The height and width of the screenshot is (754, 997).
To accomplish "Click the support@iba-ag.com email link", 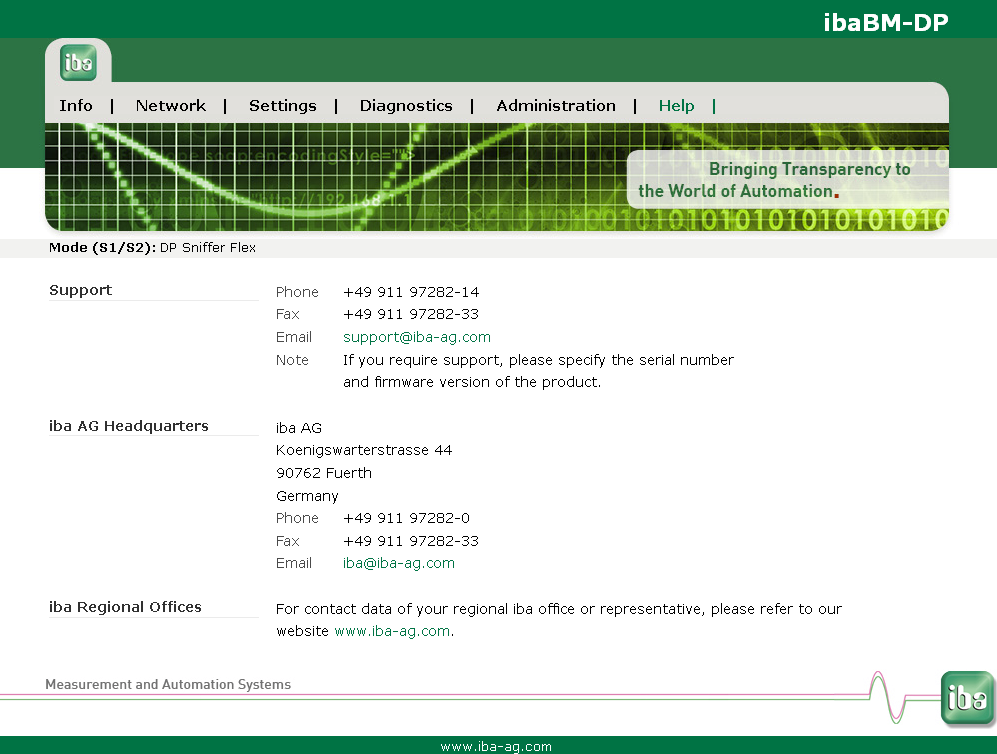I will (416, 337).
